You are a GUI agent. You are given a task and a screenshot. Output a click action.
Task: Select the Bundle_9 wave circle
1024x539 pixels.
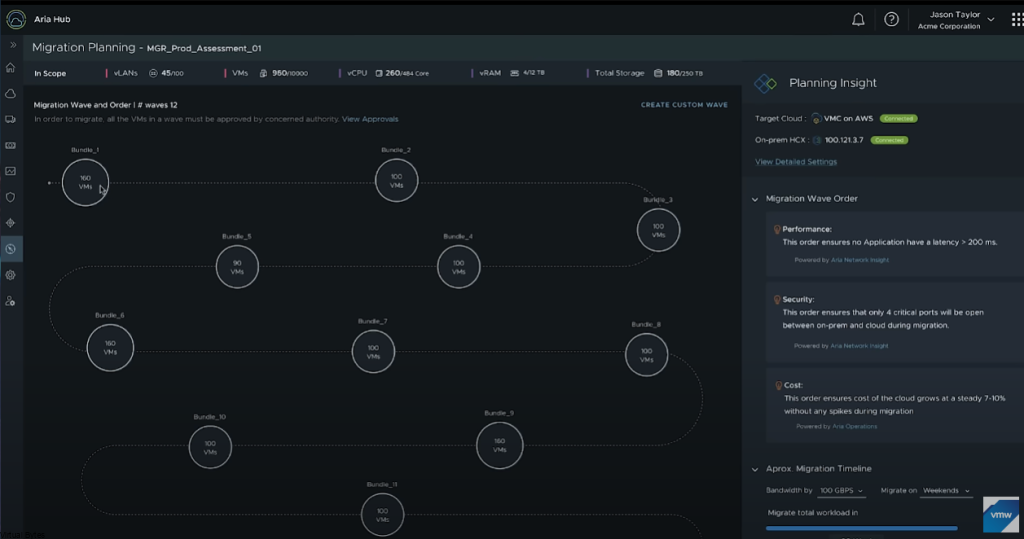(500, 446)
